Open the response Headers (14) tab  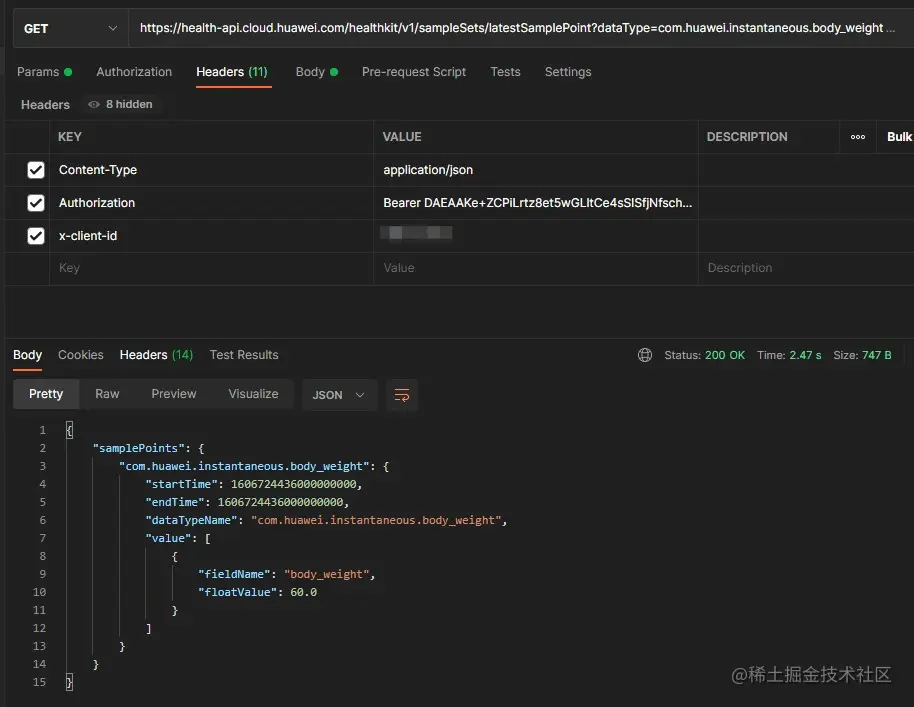(156, 355)
